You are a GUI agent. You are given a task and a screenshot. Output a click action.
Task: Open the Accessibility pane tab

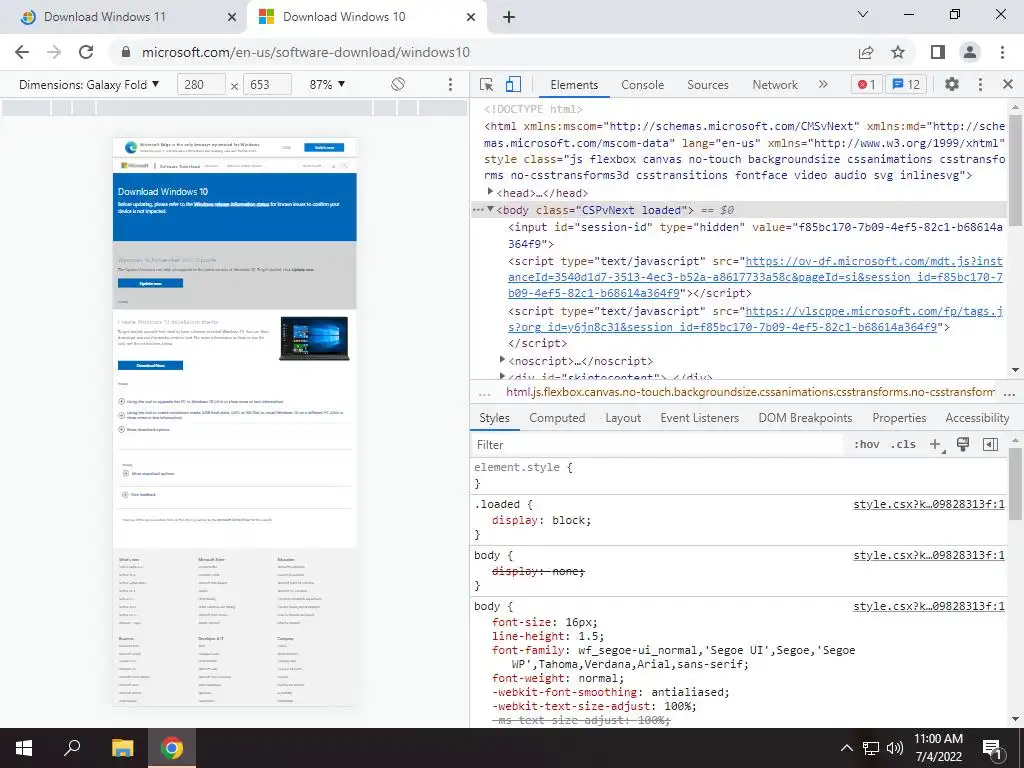[x=977, y=418]
